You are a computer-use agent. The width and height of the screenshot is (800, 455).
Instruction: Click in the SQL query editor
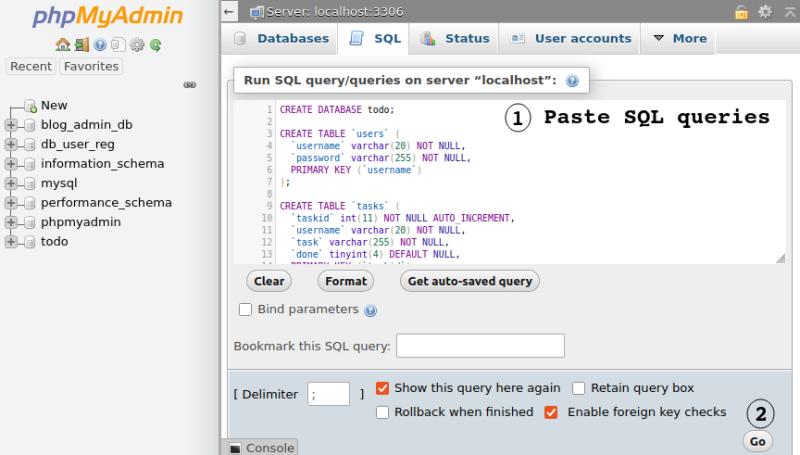coord(509,182)
